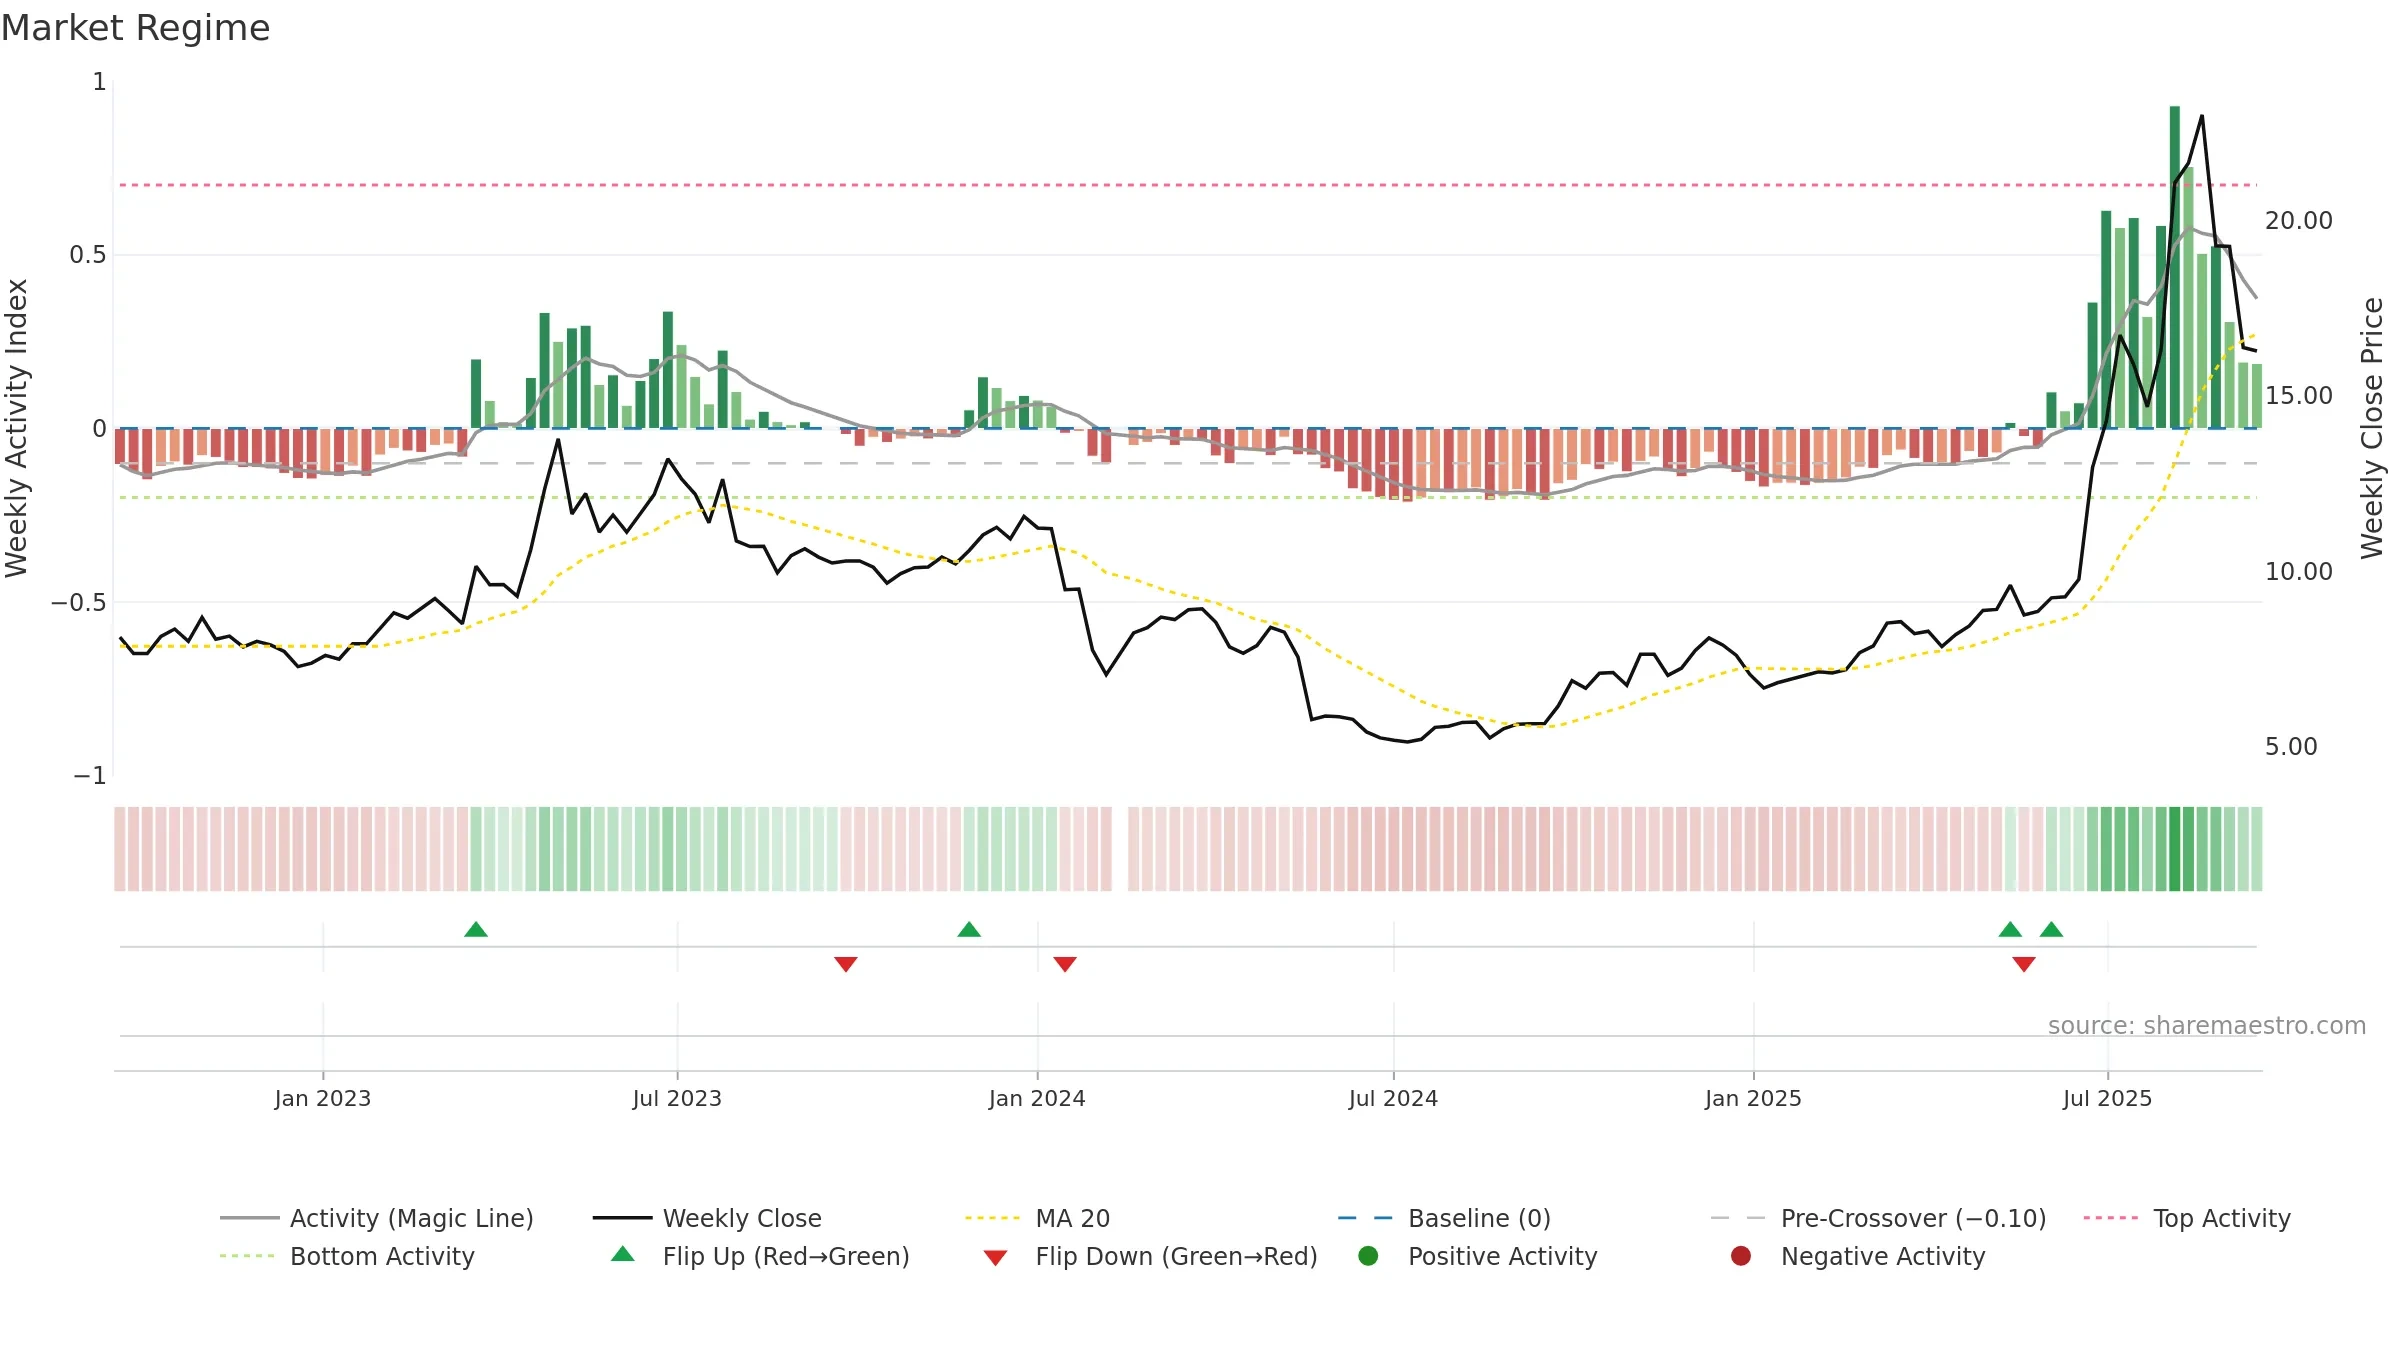The width and height of the screenshot is (2400, 1350).
Task: Click the red flip-down triangle just after Jan 2024
Action: click(x=1065, y=964)
